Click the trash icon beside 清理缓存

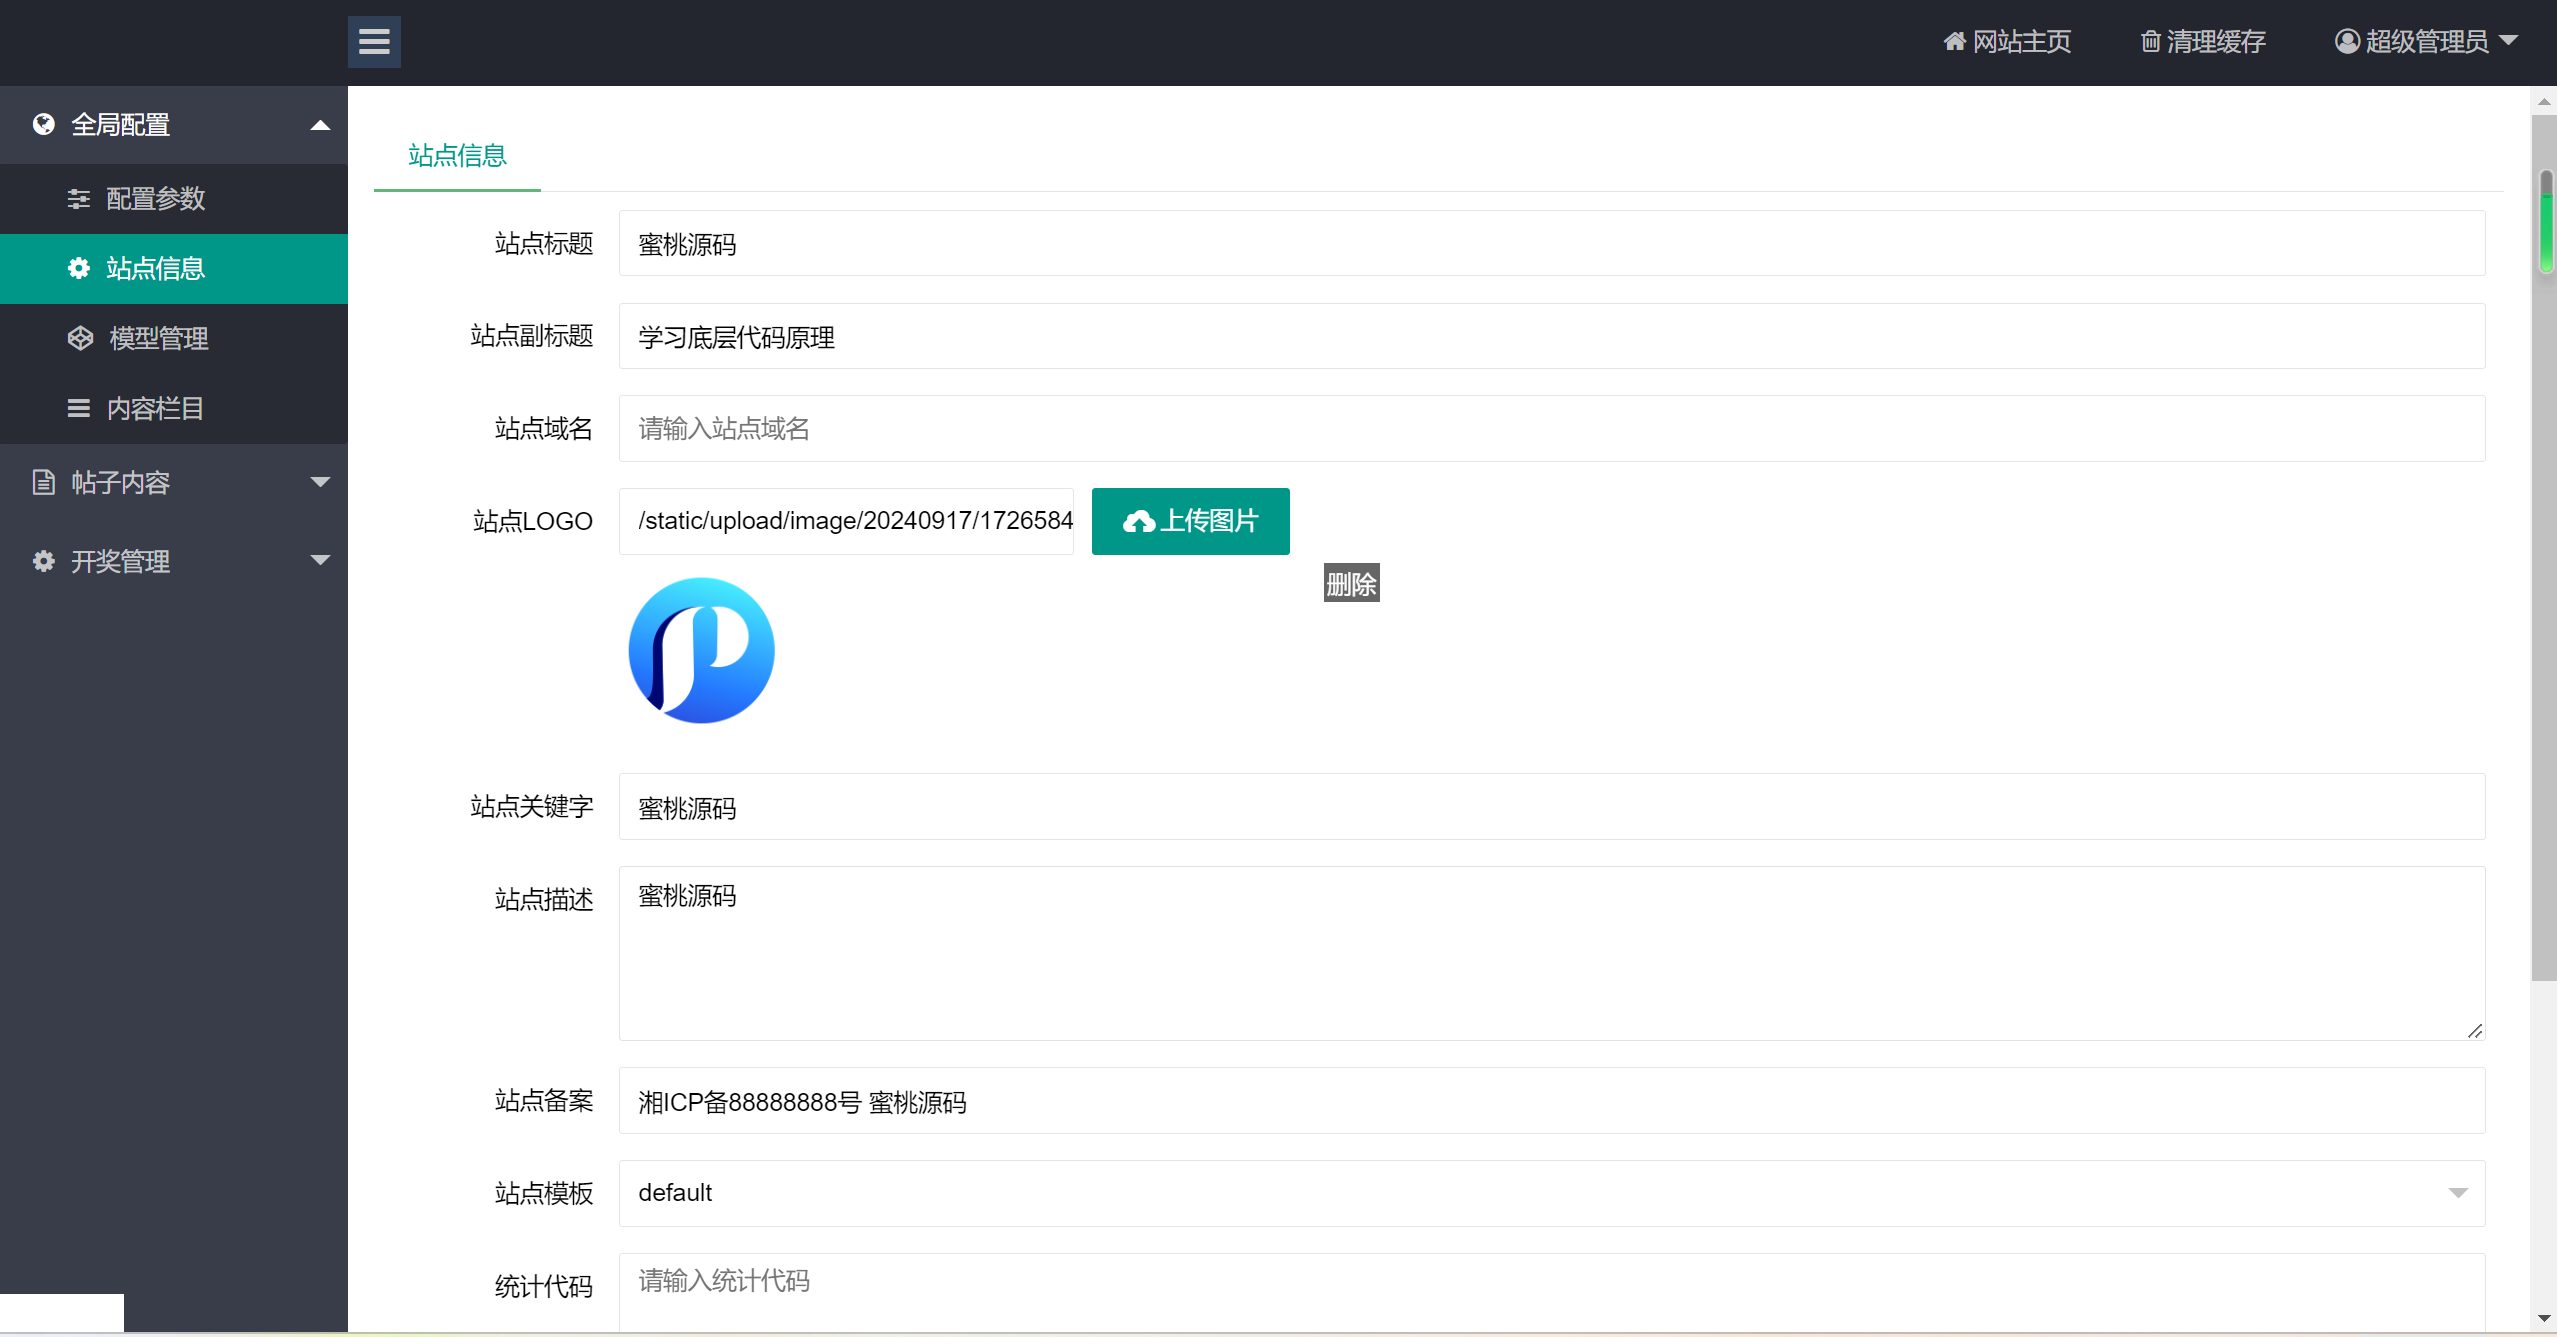tap(2150, 42)
